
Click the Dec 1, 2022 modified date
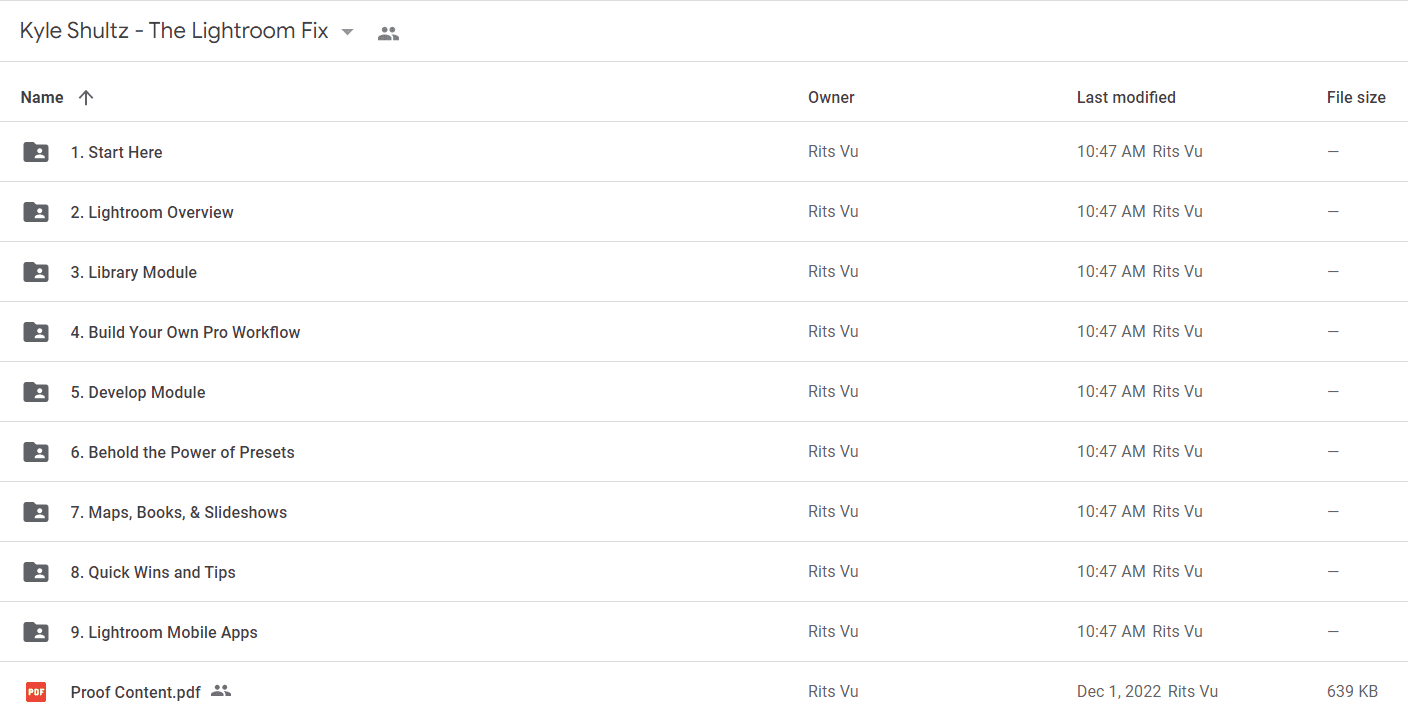[x=1120, y=691]
